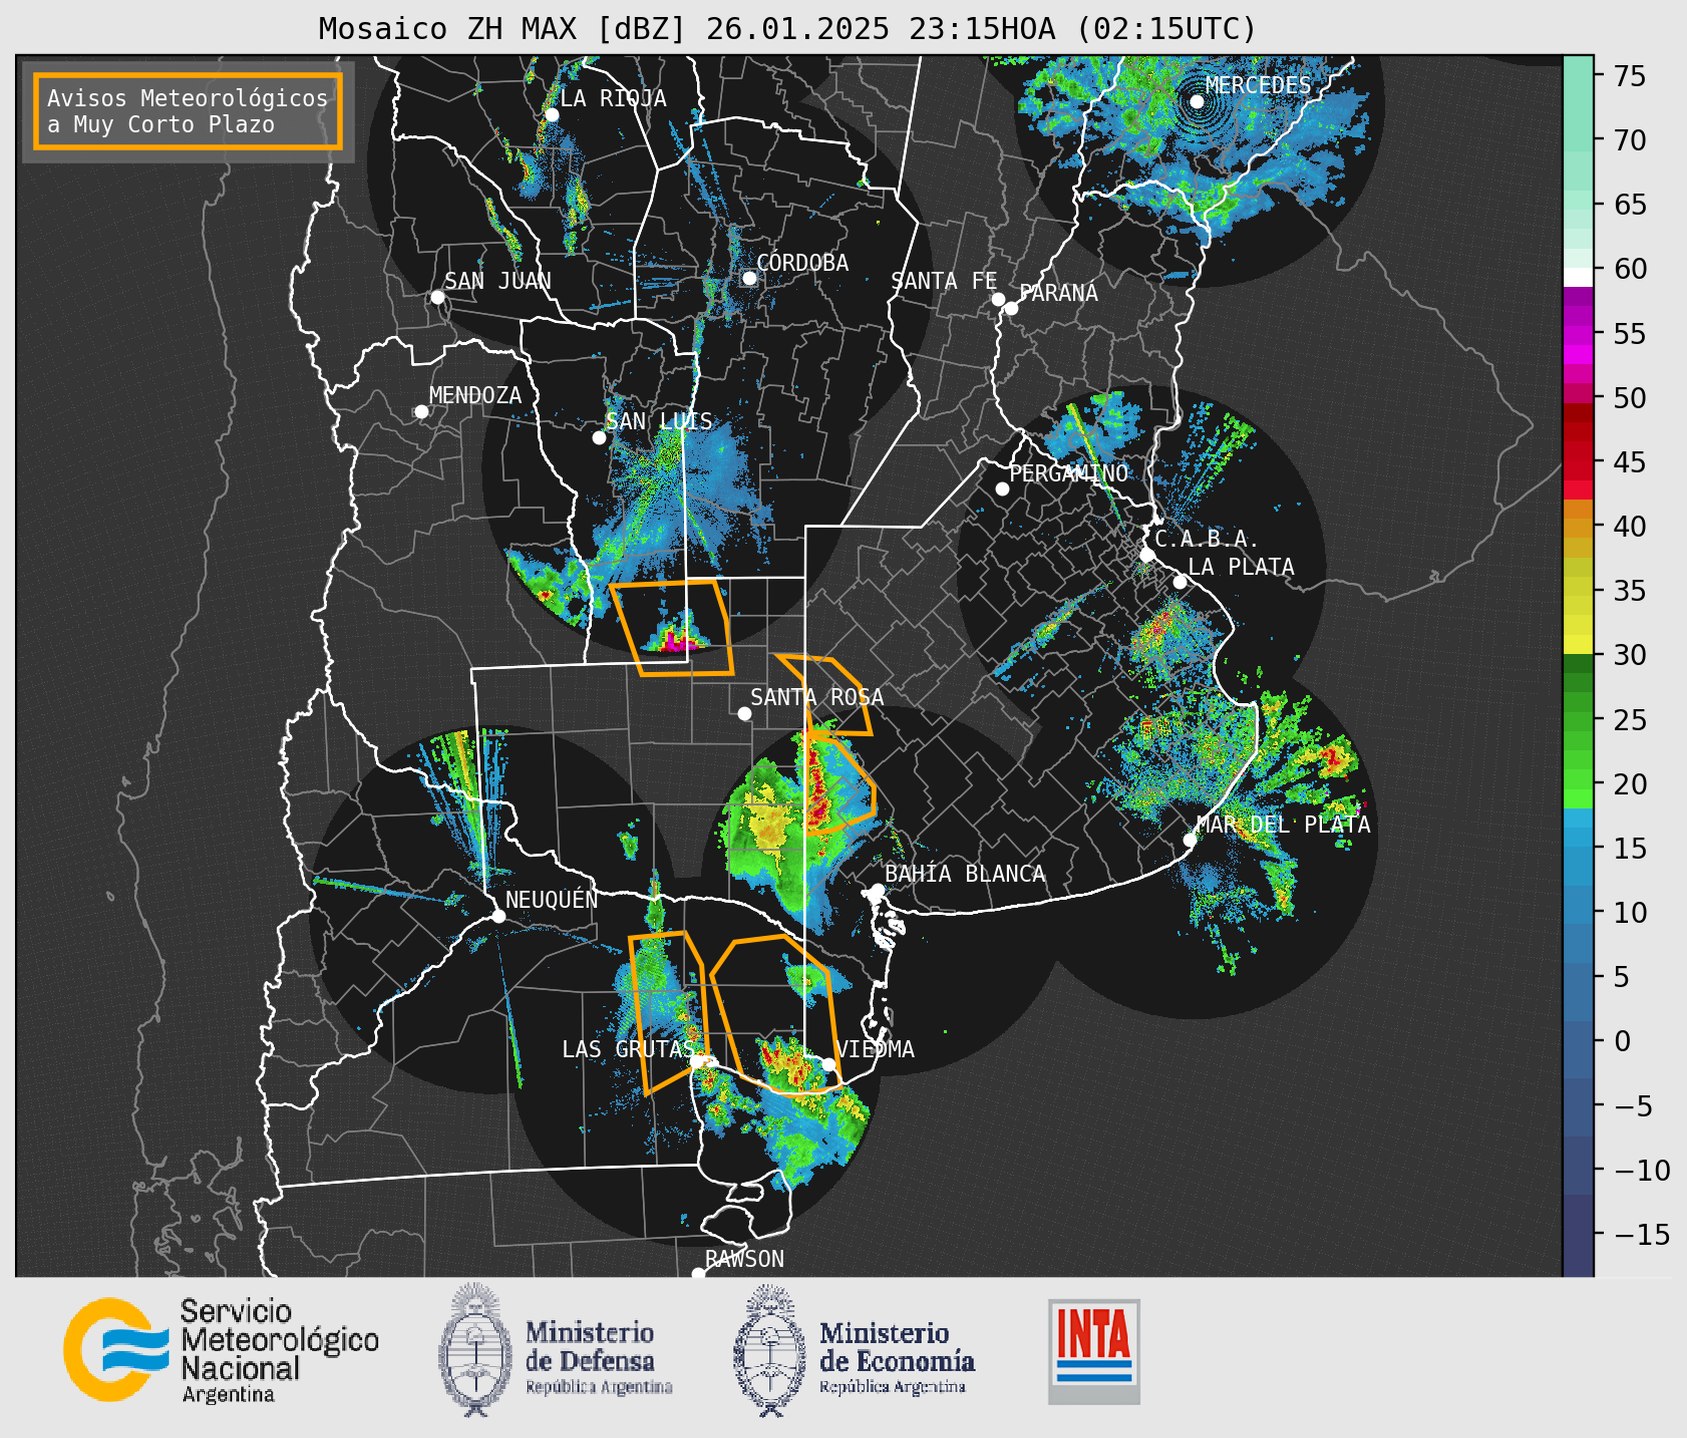Click the white city dot for Santa Rosa
This screenshot has width=1687, height=1438.
click(x=744, y=713)
